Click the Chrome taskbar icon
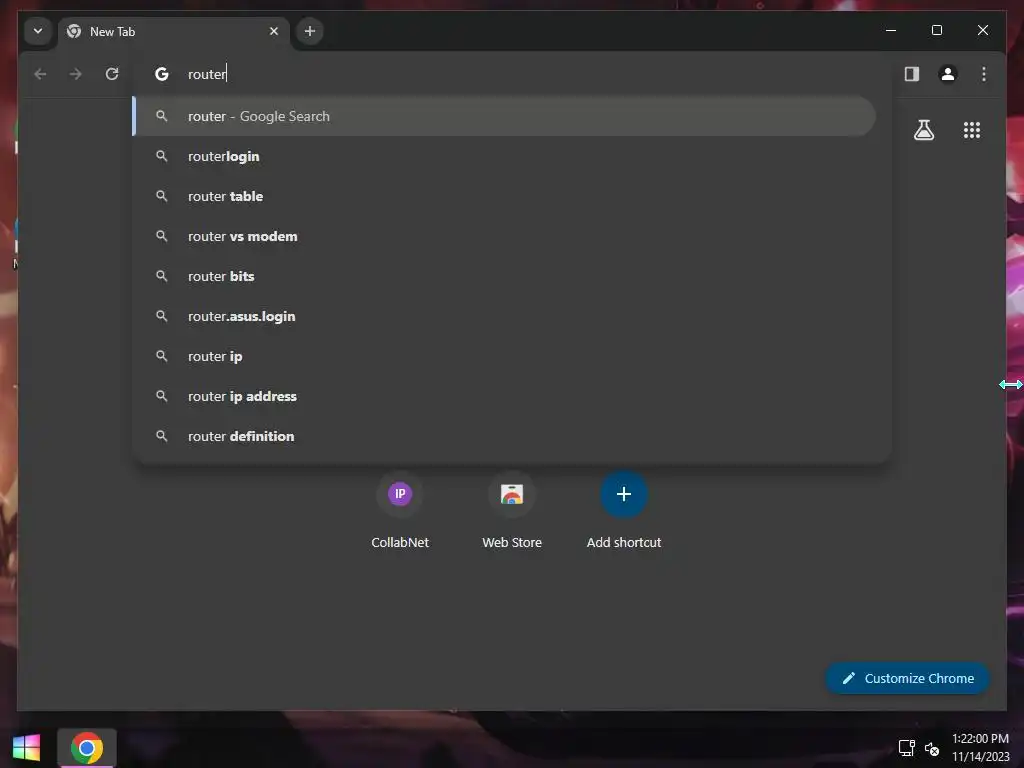The height and width of the screenshot is (768, 1024). coord(87,748)
